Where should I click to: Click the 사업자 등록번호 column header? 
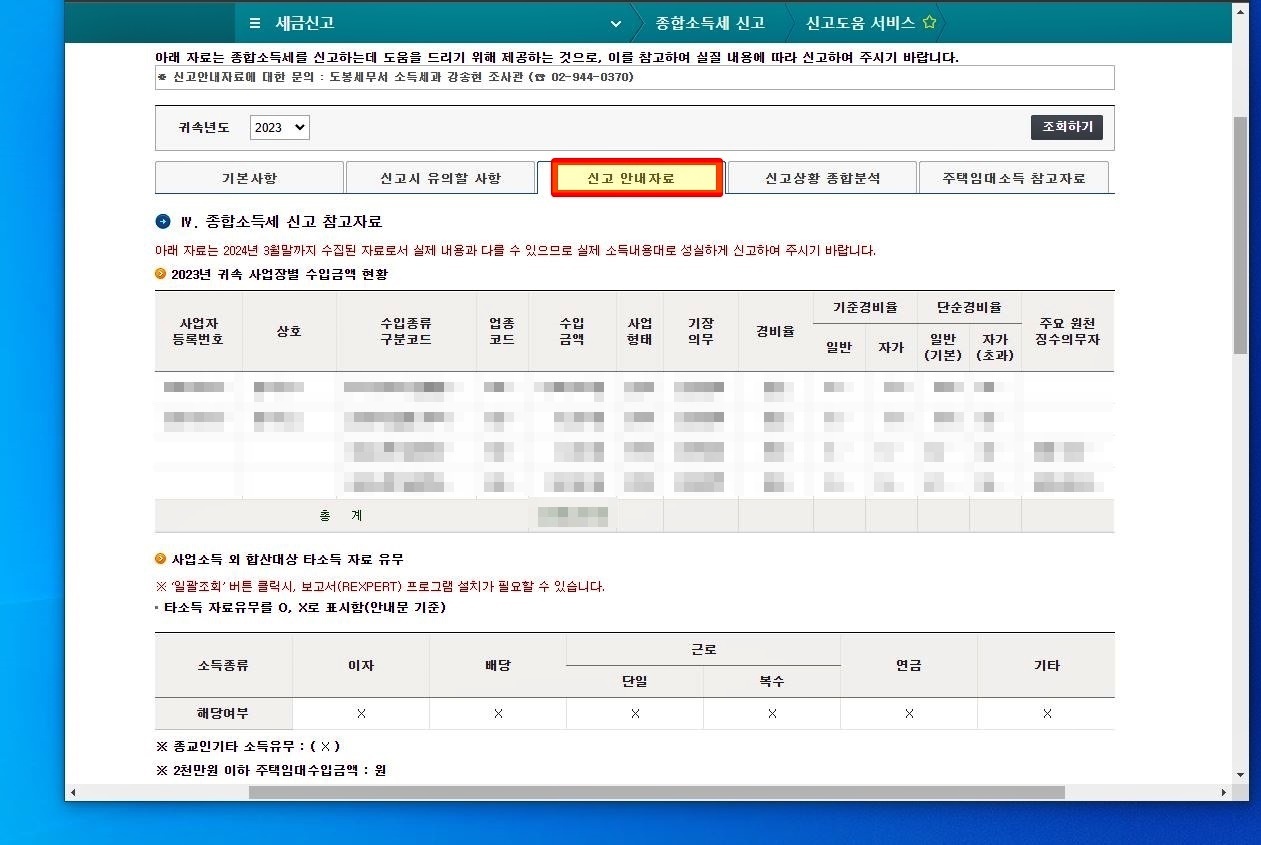tap(198, 331)
